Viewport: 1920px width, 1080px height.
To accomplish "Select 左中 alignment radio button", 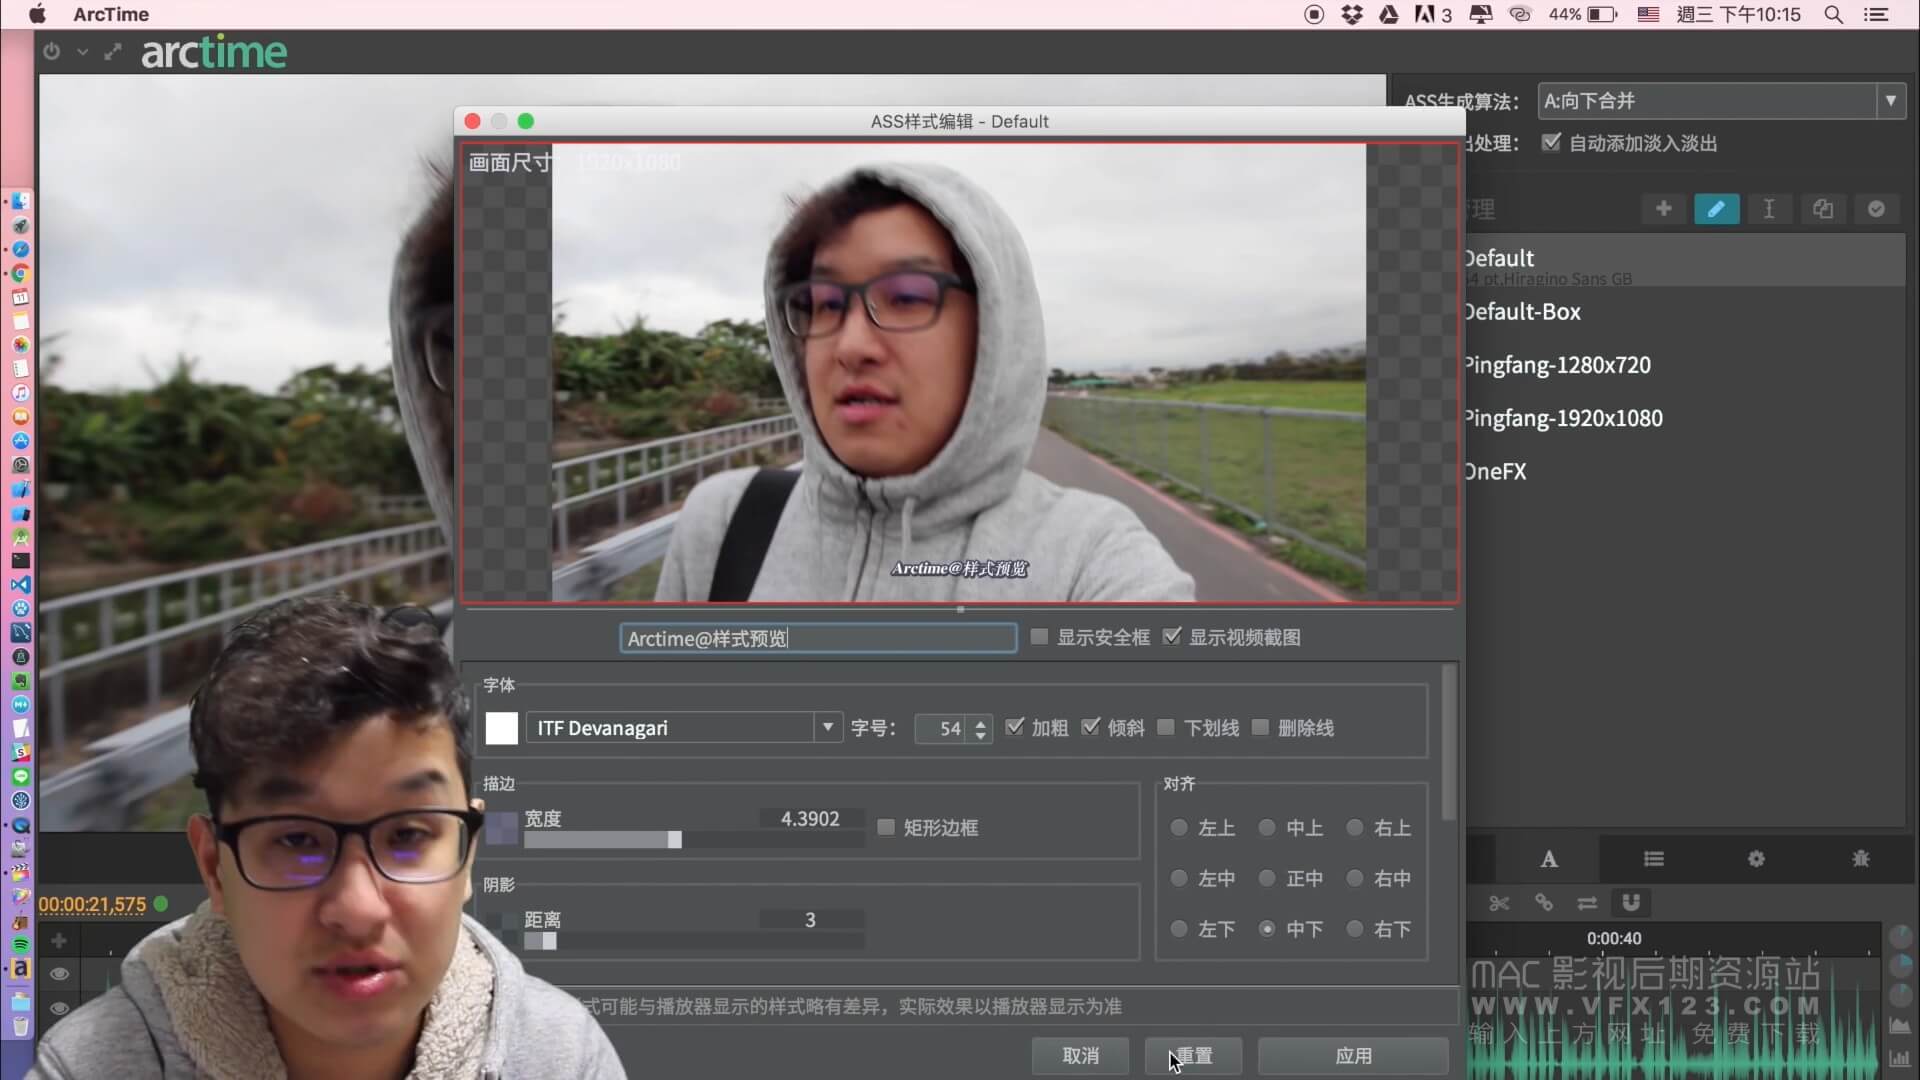I will pyautogui.click(x=1179, y=878).
